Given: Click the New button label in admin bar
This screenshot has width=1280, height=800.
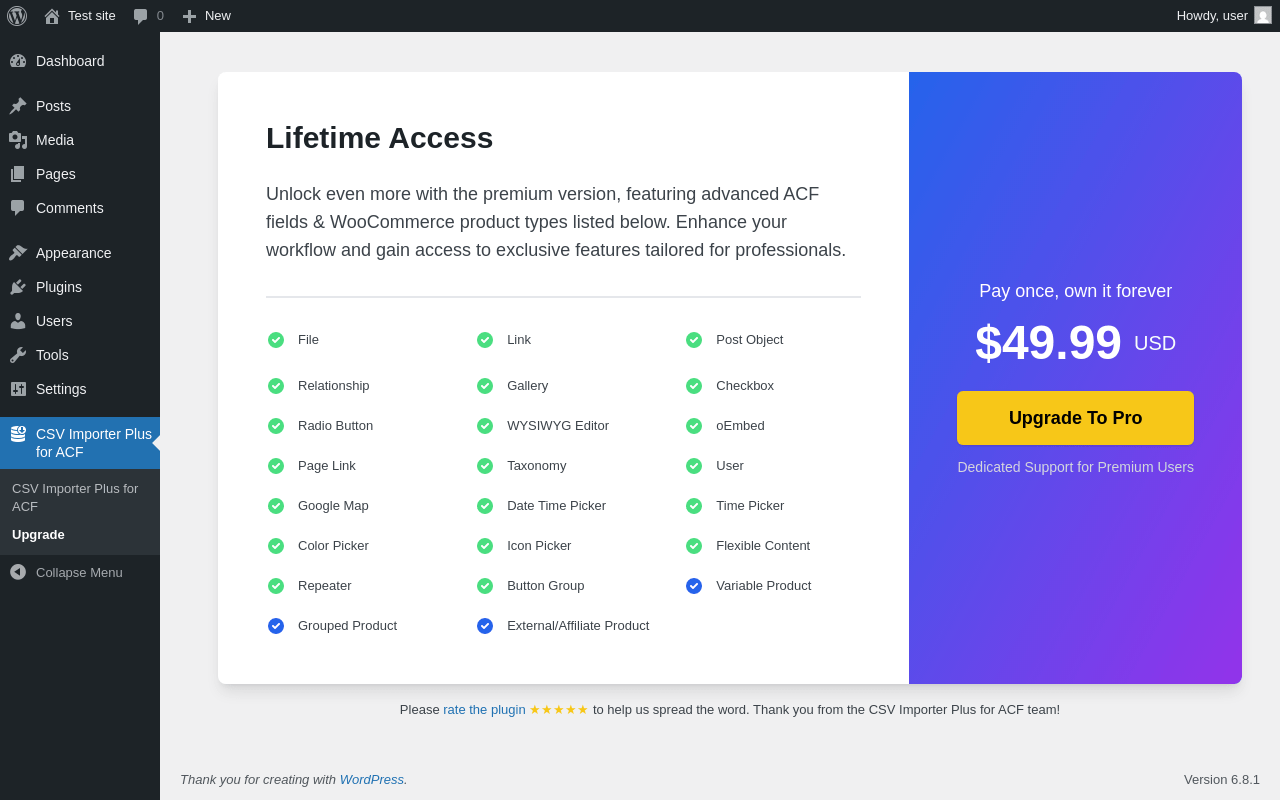Looking at the screenshot, I should (x=218, y=16).
